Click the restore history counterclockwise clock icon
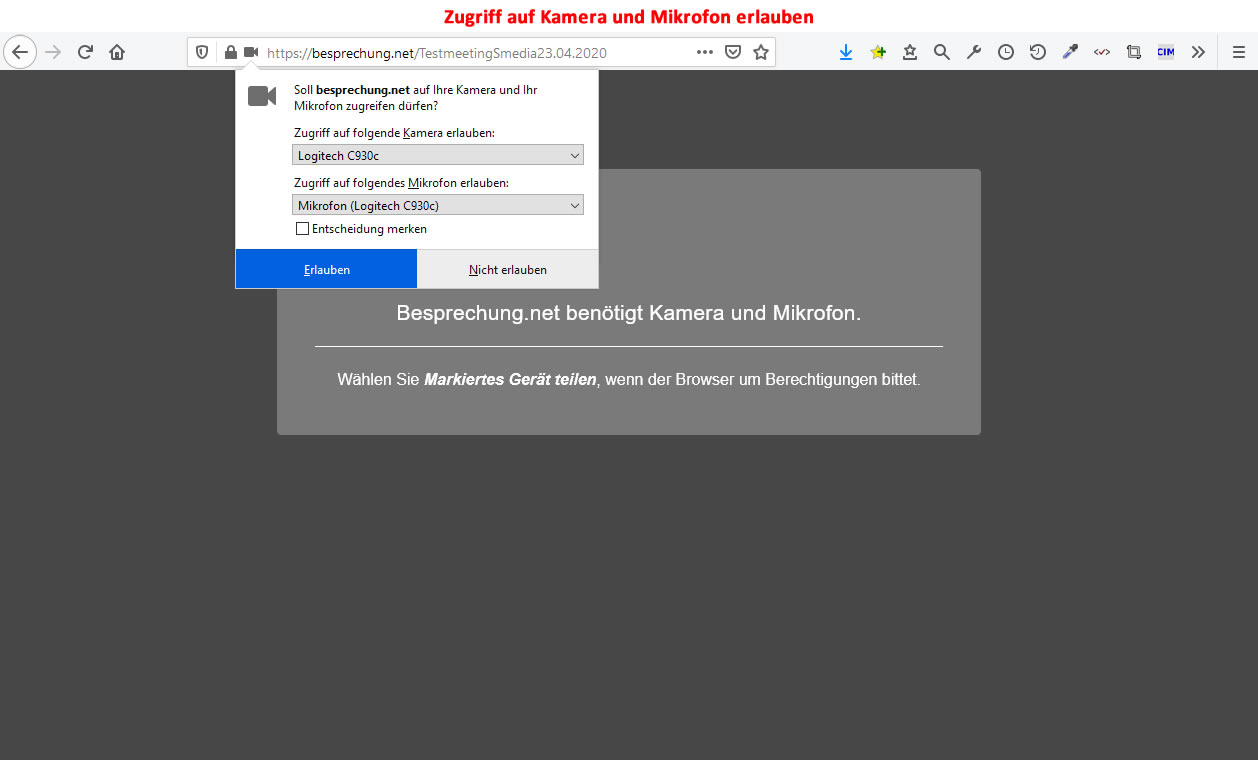The image size is (1258, 760). [x=1038, y=52]
